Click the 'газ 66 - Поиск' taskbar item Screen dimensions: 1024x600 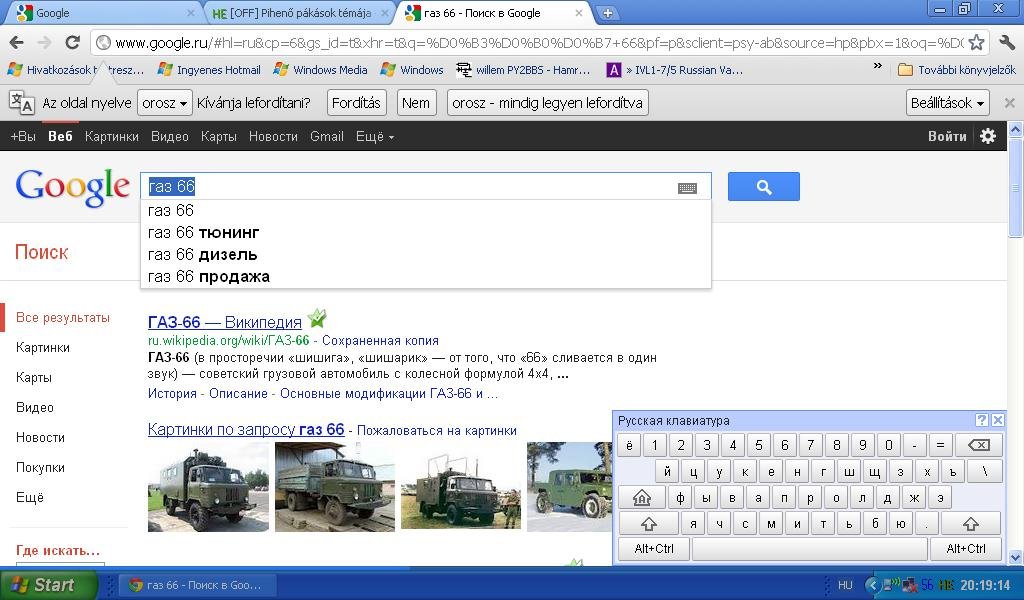click(x=195, y=585)
